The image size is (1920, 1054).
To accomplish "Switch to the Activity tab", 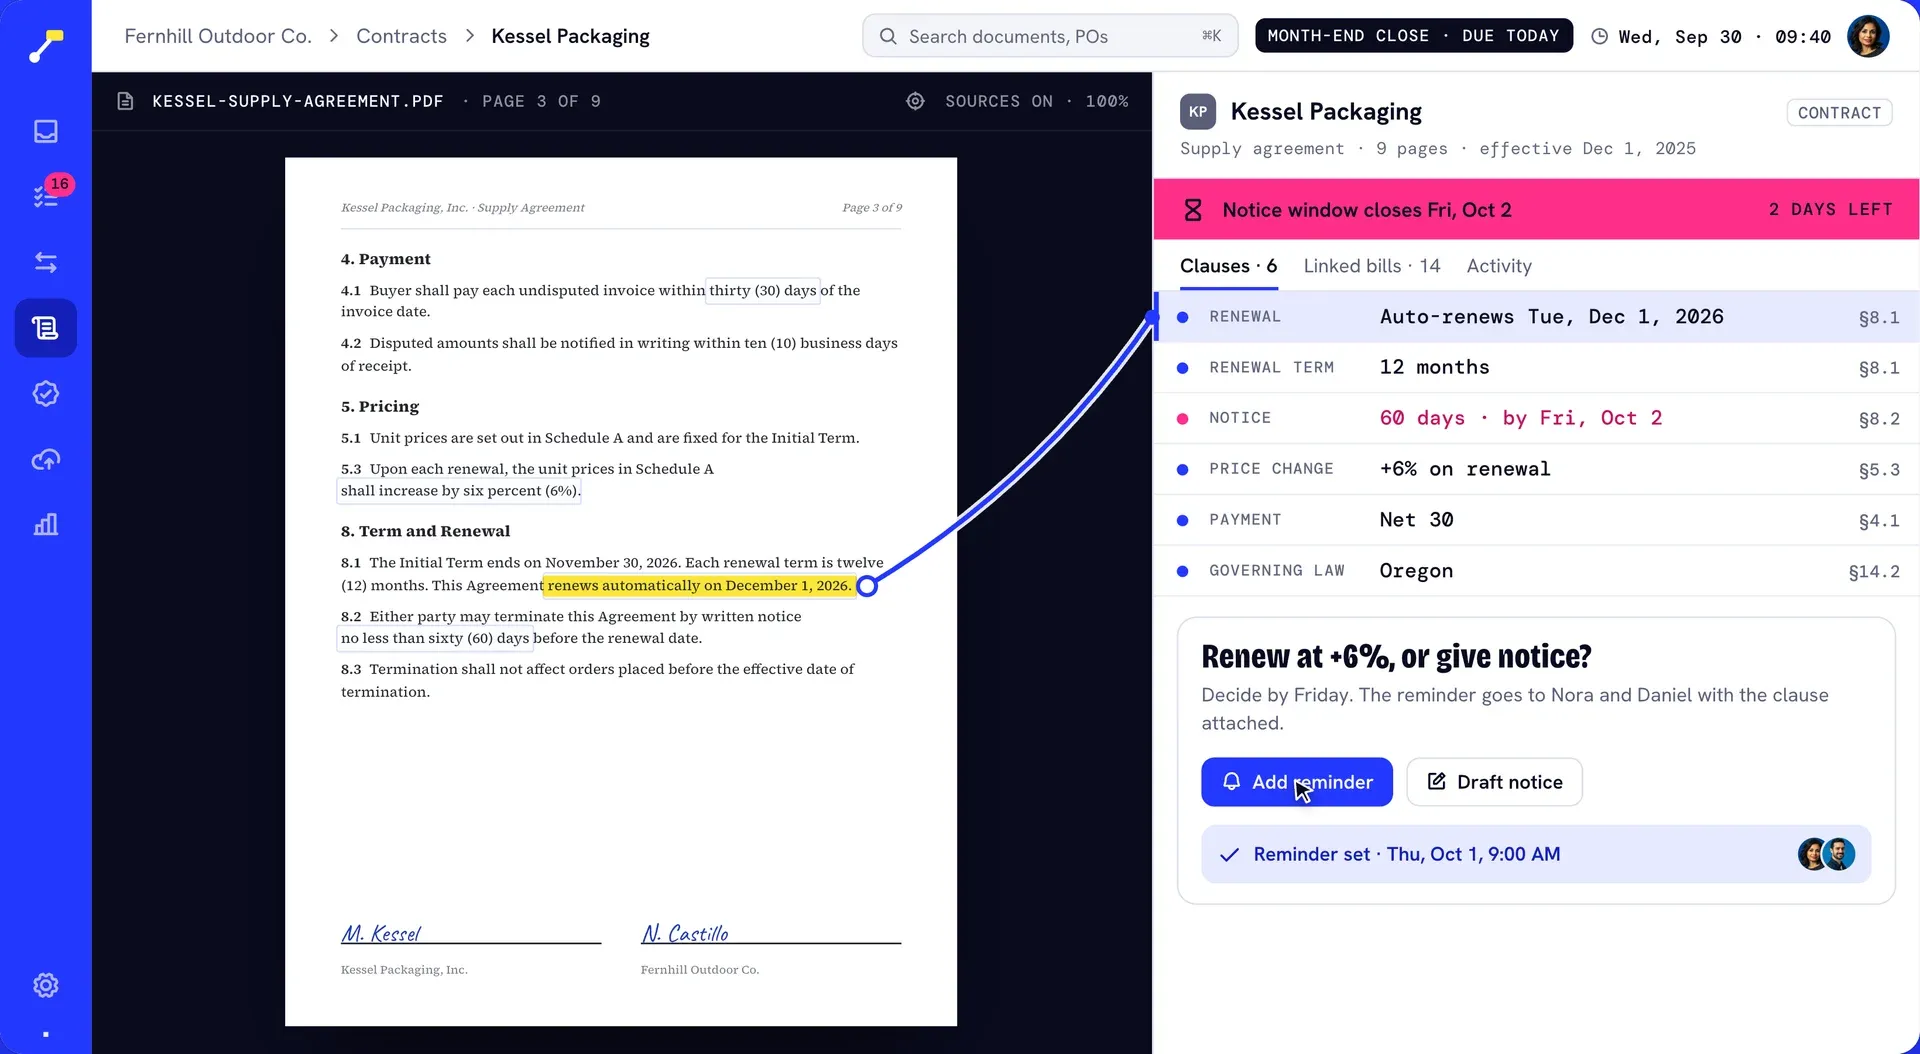I will pos(1499,266).
